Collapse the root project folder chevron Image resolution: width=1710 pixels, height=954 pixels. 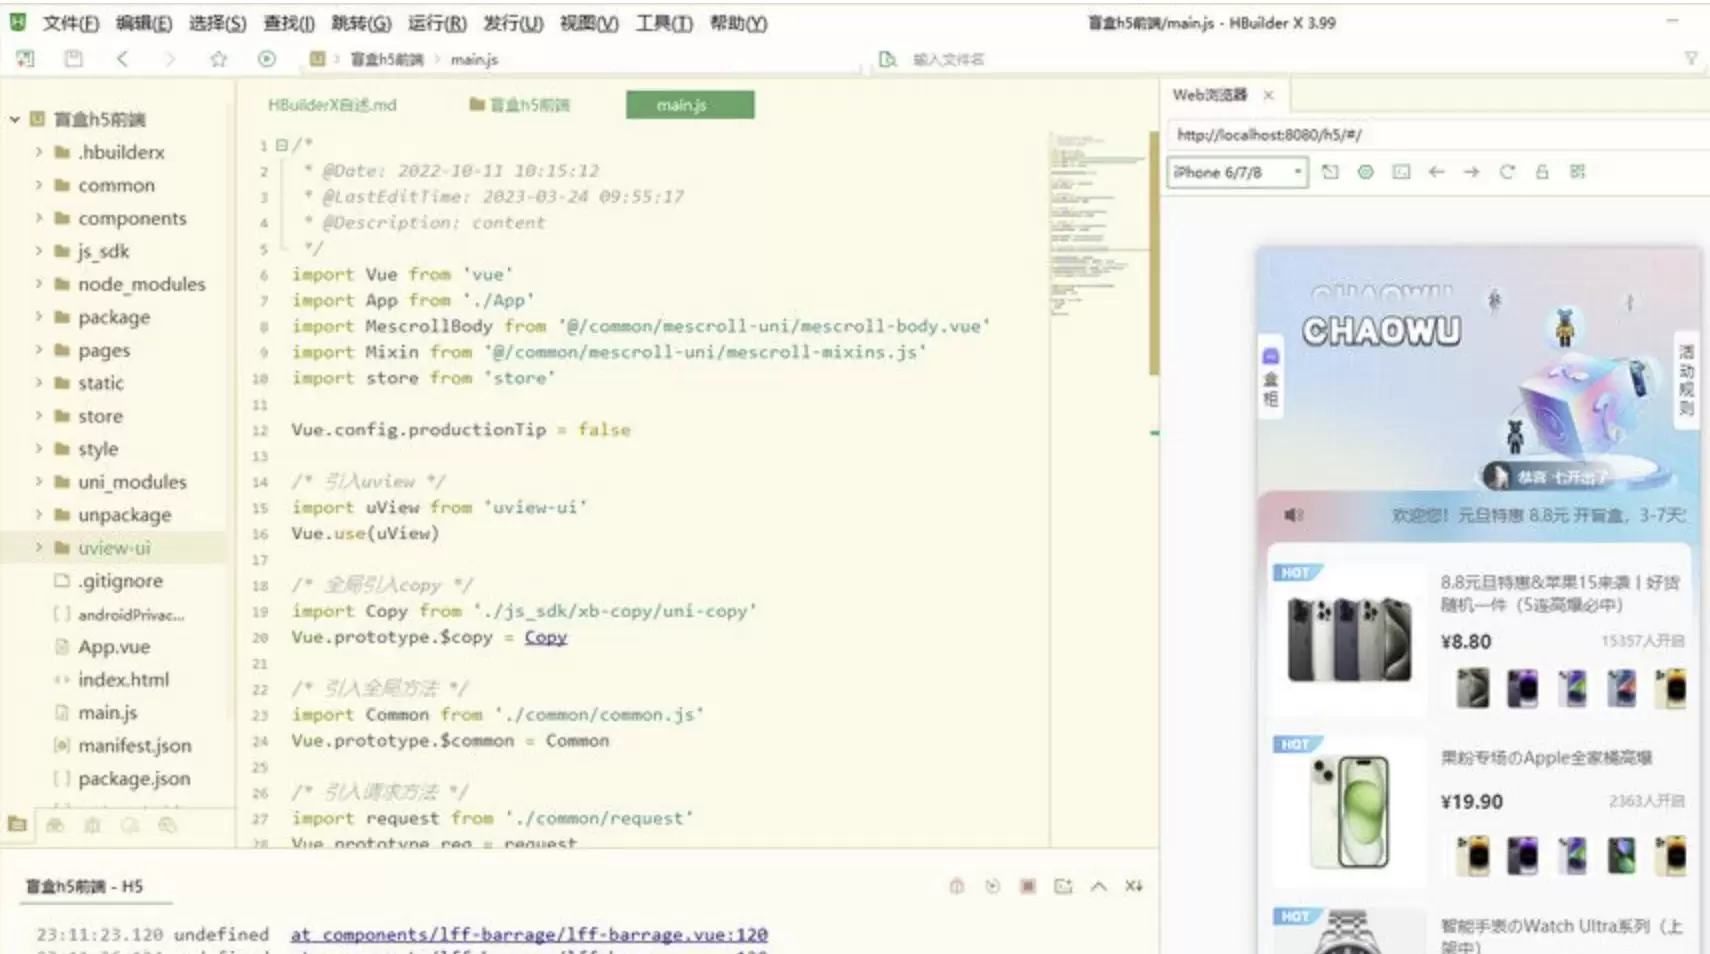tap(15, 119)
